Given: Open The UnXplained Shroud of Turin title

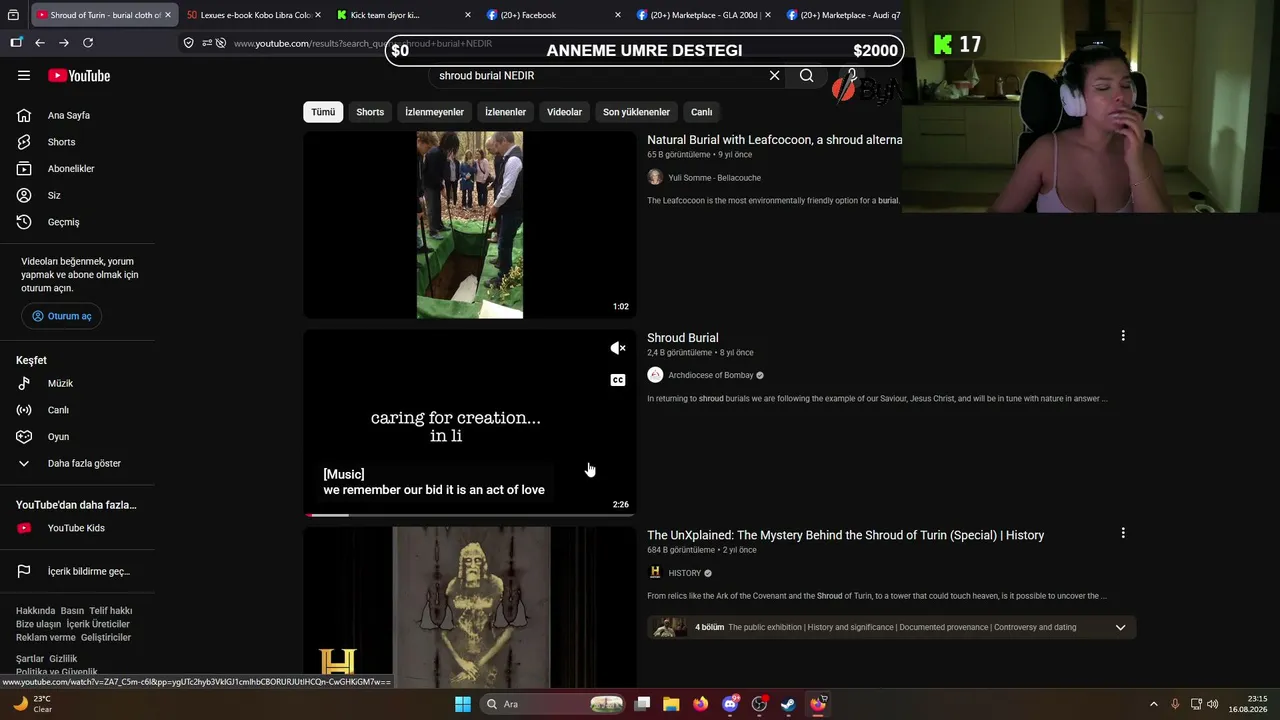Looking at the screenshot, I should pyautogui.click(x=846, y=535).
